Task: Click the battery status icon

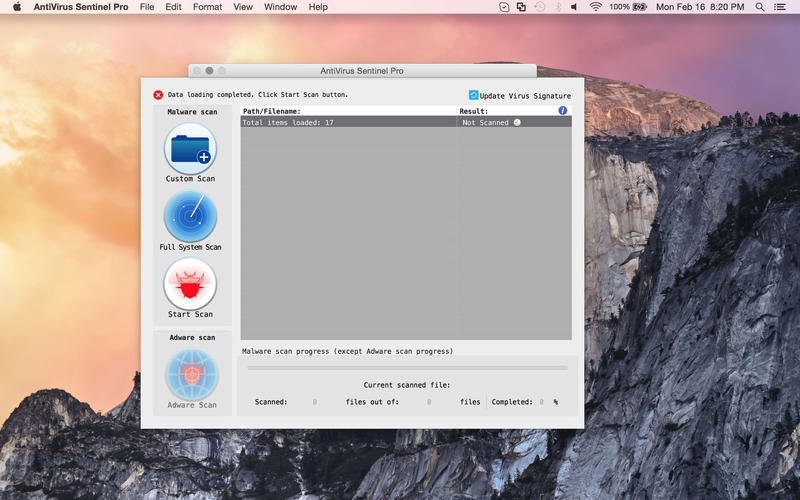Action: click(x=639, y=7)
